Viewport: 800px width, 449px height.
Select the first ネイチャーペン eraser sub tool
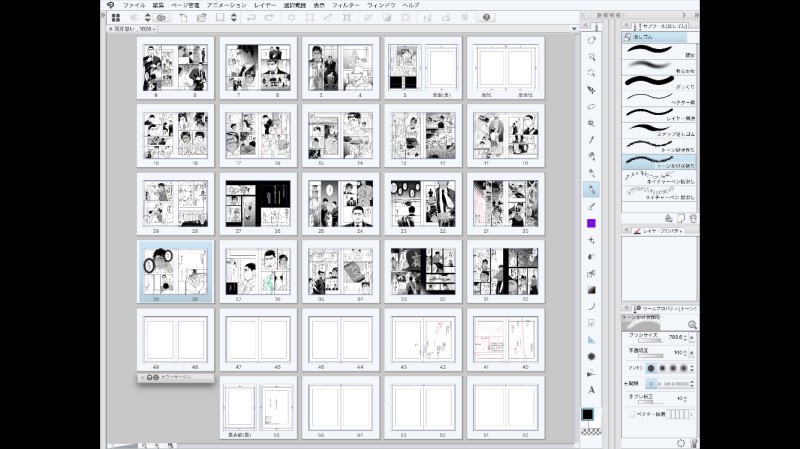coord(659,178)
